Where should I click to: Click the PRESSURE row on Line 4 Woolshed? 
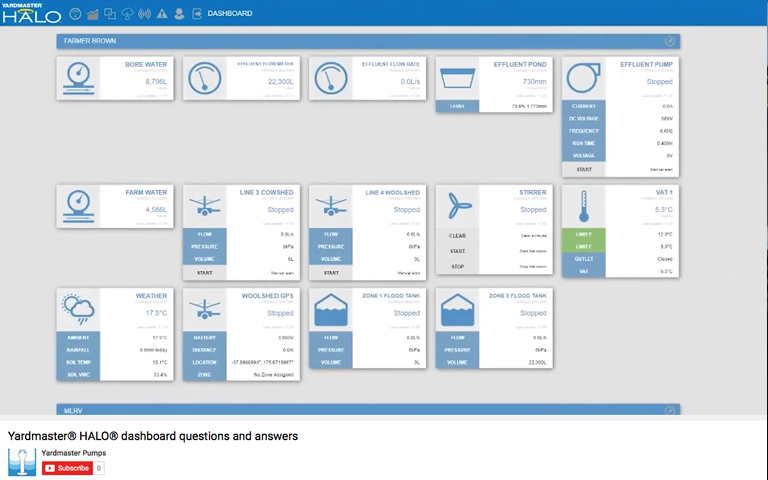[x=368, y=247]
